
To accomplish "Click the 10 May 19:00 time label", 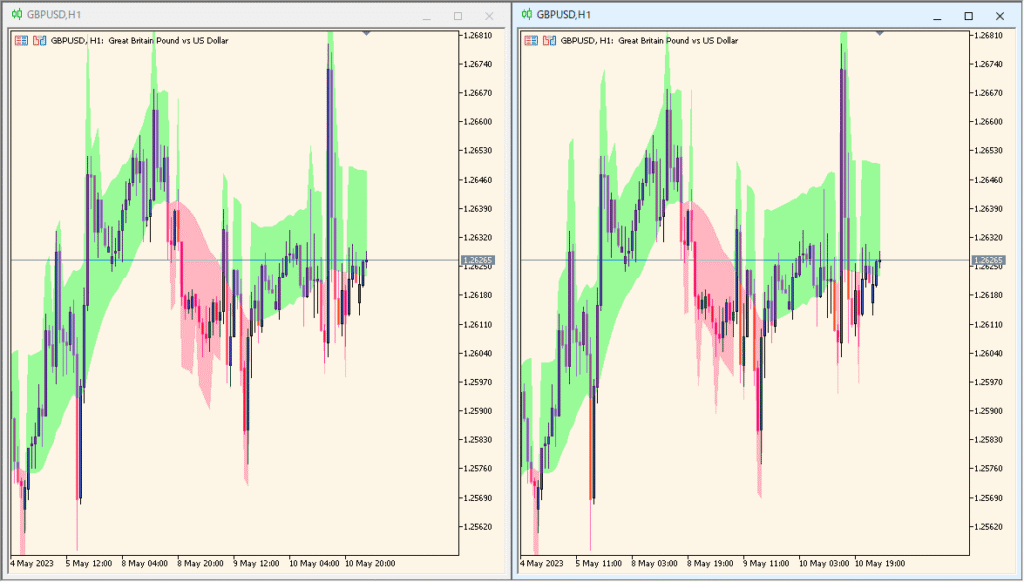I will pyautogui.click(x=880, y=563).
